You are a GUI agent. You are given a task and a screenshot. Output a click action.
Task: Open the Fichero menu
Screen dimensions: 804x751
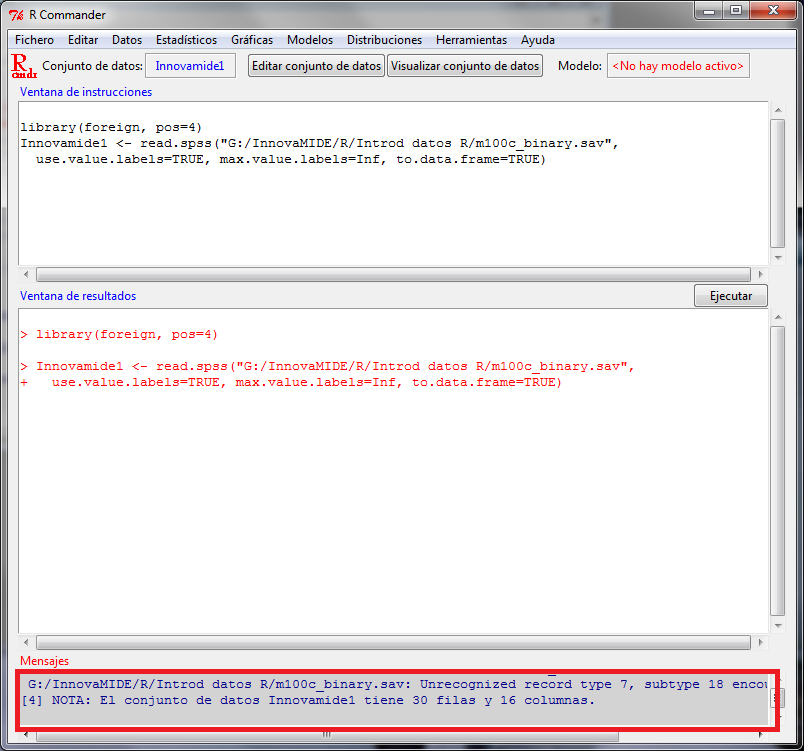(x=34, y=40)
